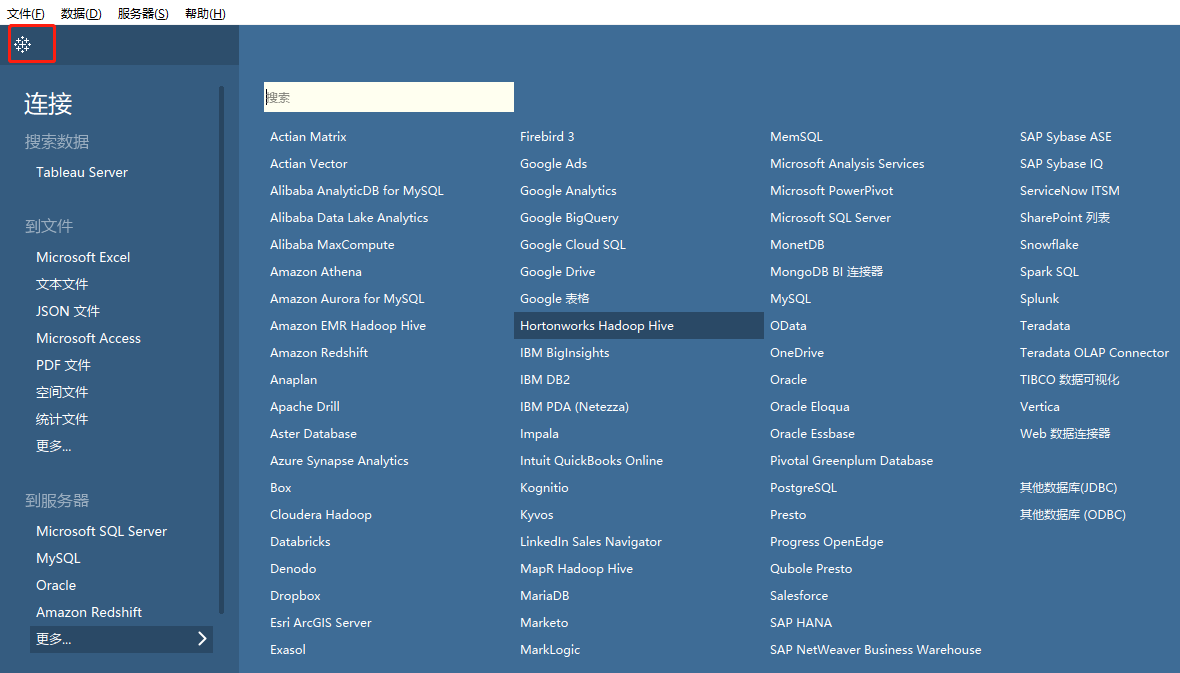1180x673 pixels.
Task: Click 更多... under the 到文件 section
Action: click(x=53, y=446)
